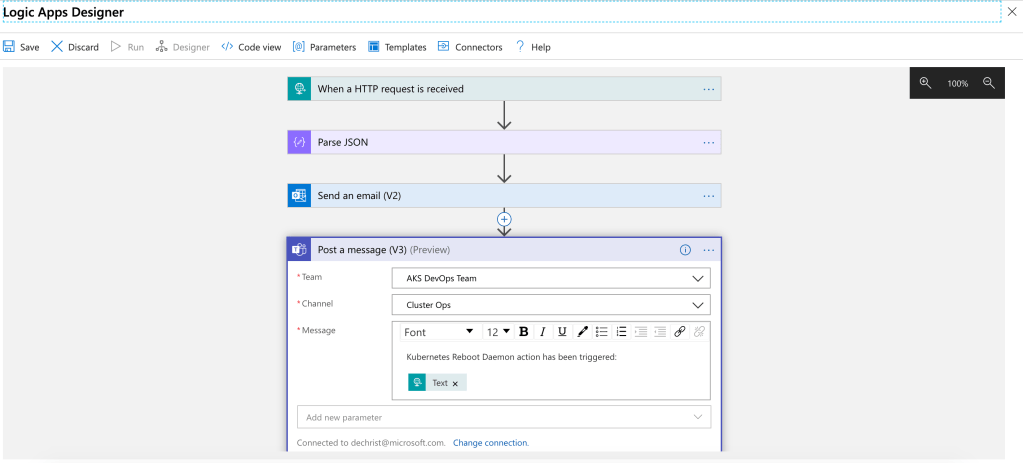Click the Change connection link
The width and height of the screenshot is (1023, 463).
[490, 443]
